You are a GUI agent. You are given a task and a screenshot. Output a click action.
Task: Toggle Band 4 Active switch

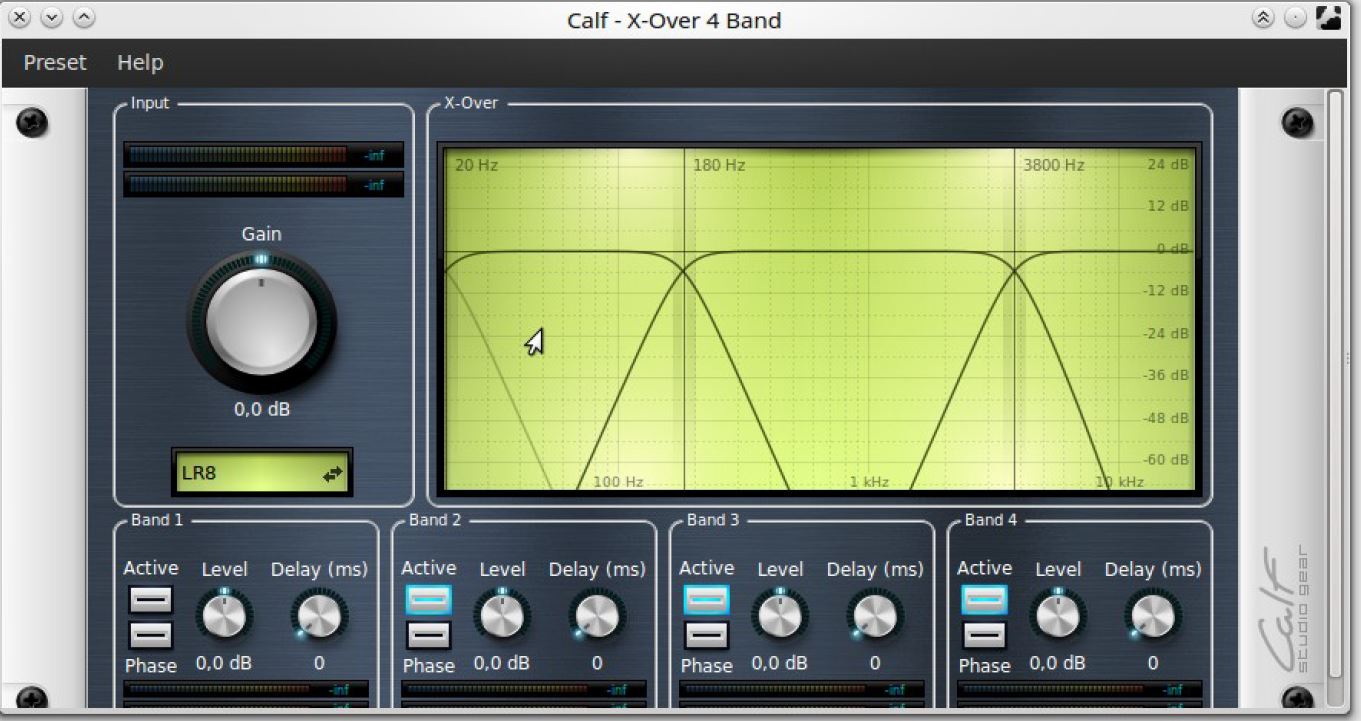coord(984,600)
